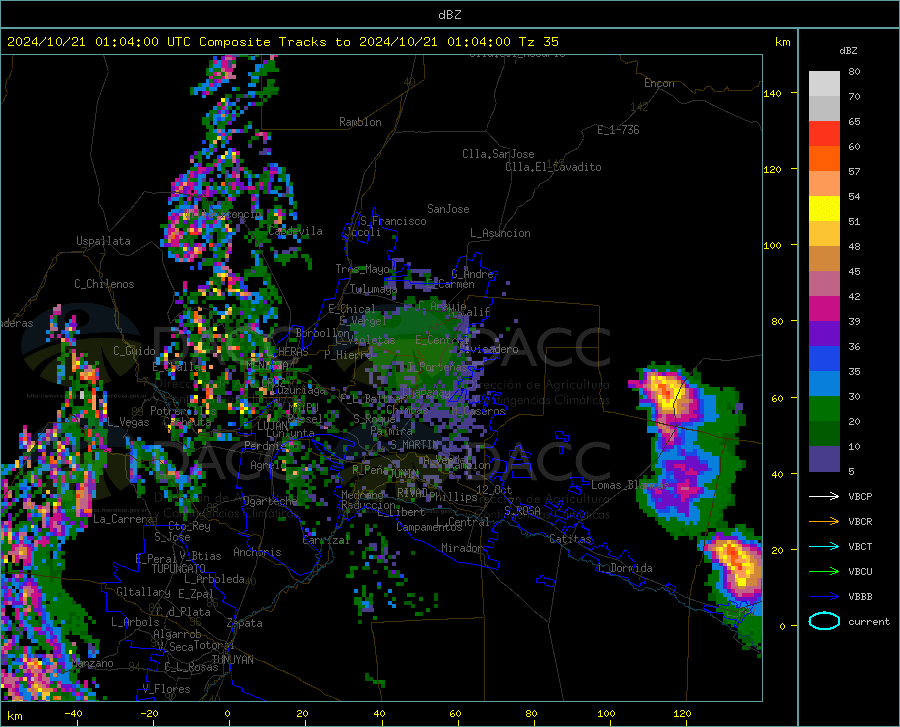Choose the brown swatch between 48 and 45
Image resolution: width=900 pixels, height=727 pixels.
click(x=824, y=259)
